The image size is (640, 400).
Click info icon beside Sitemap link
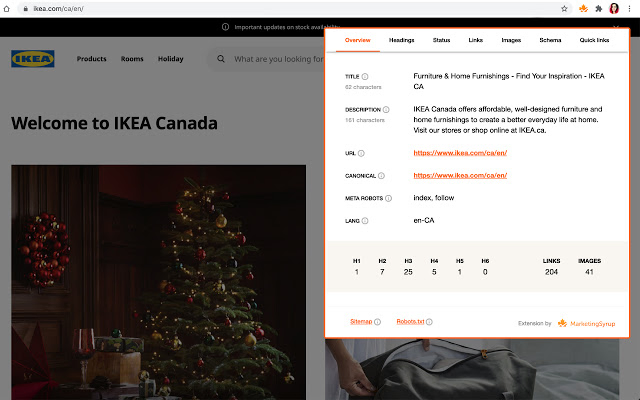378,322
